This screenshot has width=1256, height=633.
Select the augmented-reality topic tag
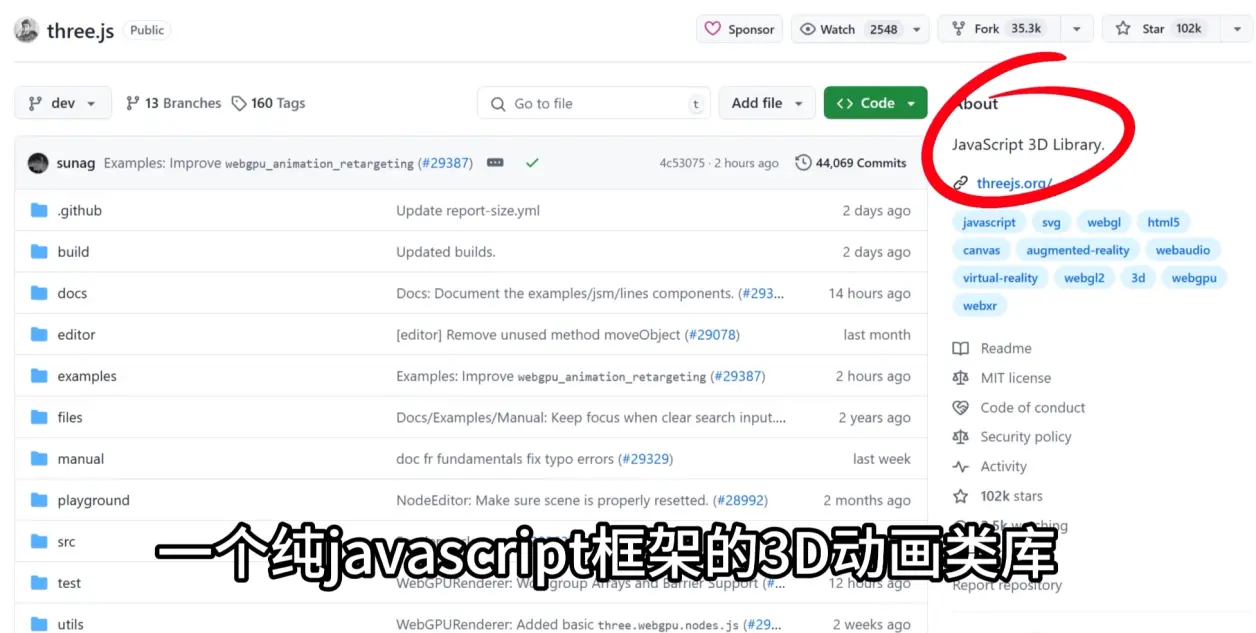[x=1078, y=250]
